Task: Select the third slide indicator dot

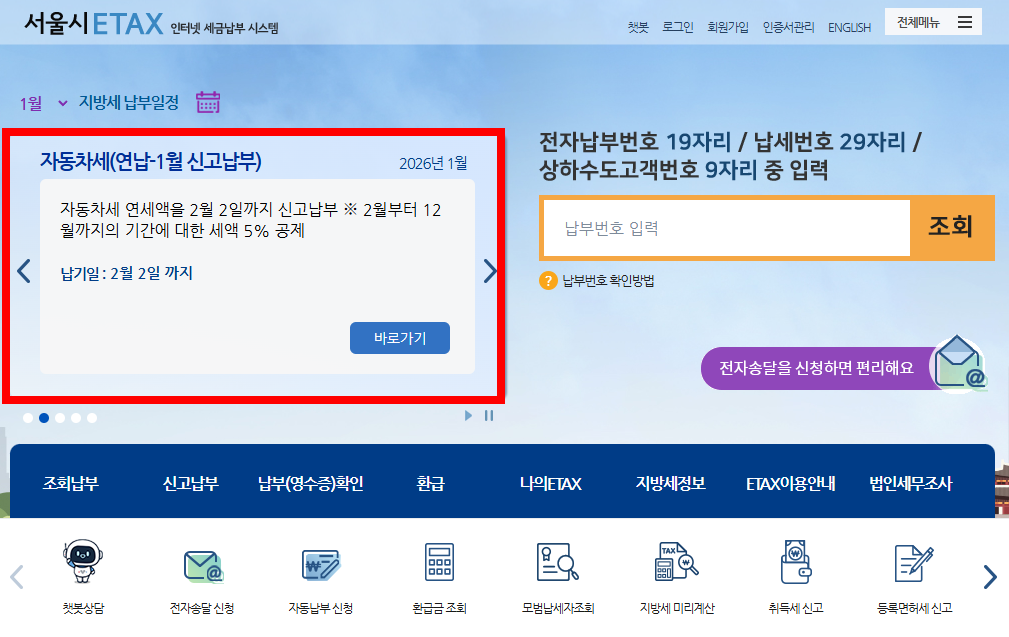Action: pyautogui.click(x=60, y=418)
